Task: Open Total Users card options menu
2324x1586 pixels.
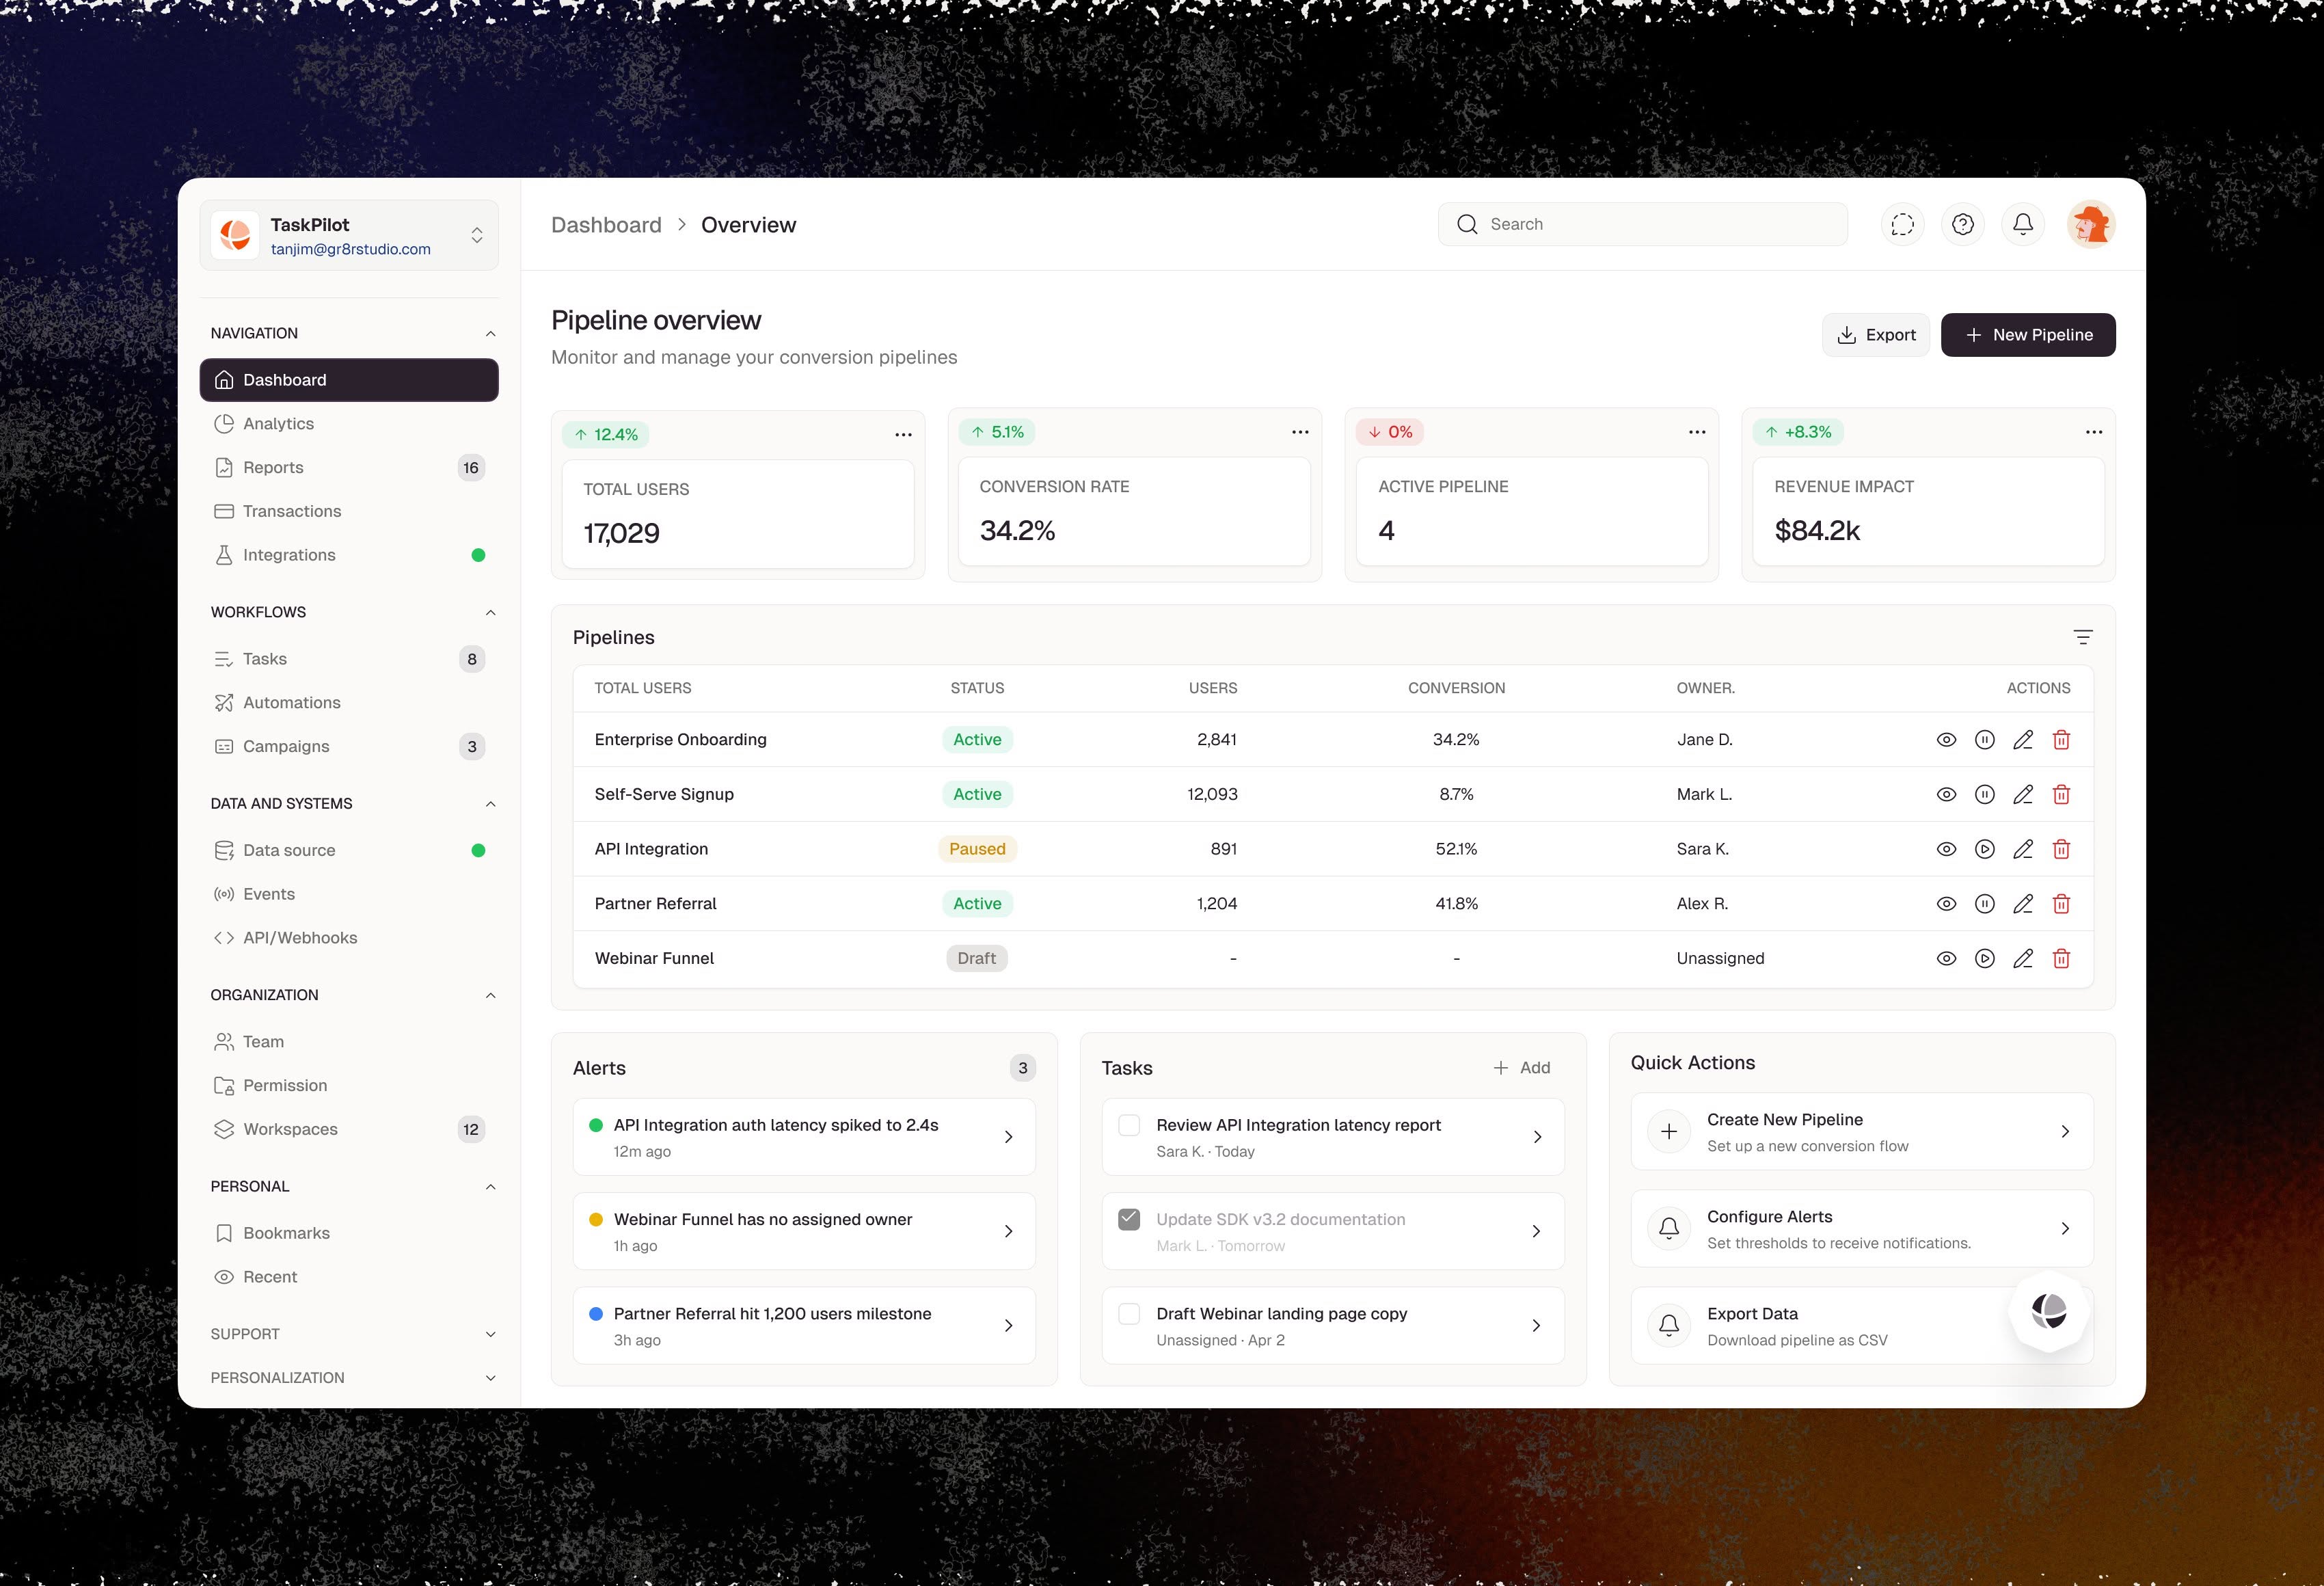Action: [903, 434]
